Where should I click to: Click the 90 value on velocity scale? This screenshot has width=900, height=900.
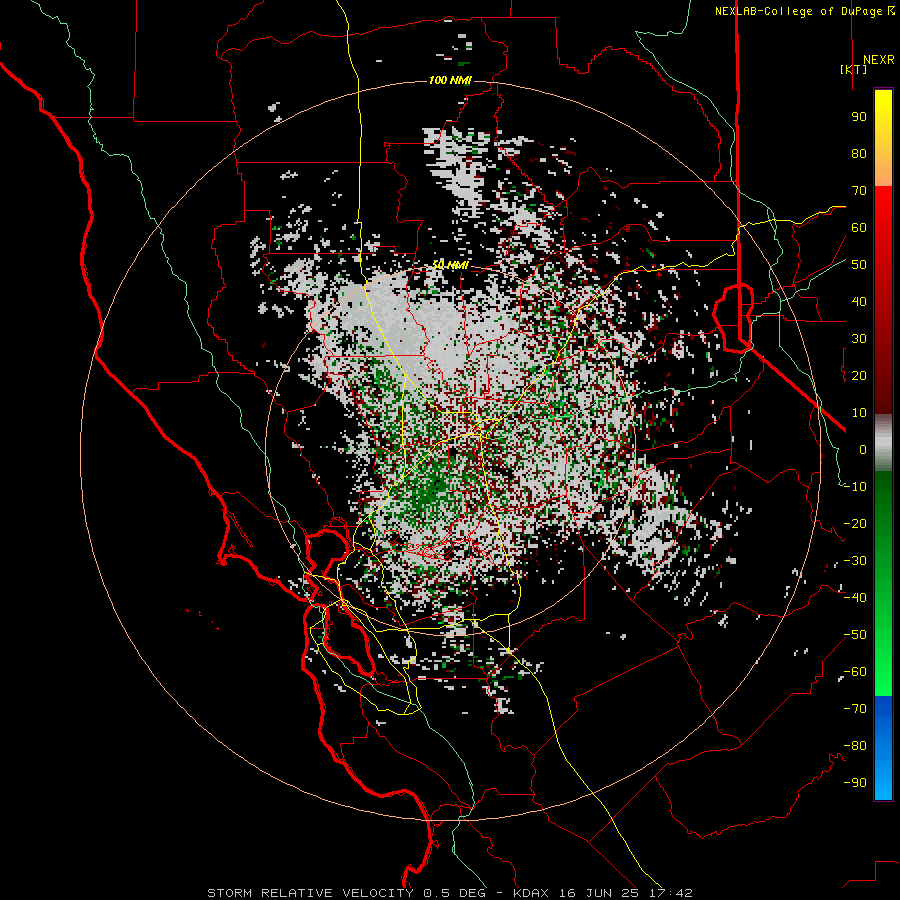tap(859, 117)
